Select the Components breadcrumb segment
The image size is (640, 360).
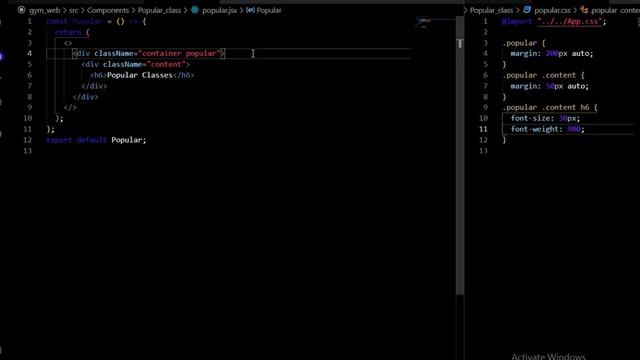[x=108, y=10]
